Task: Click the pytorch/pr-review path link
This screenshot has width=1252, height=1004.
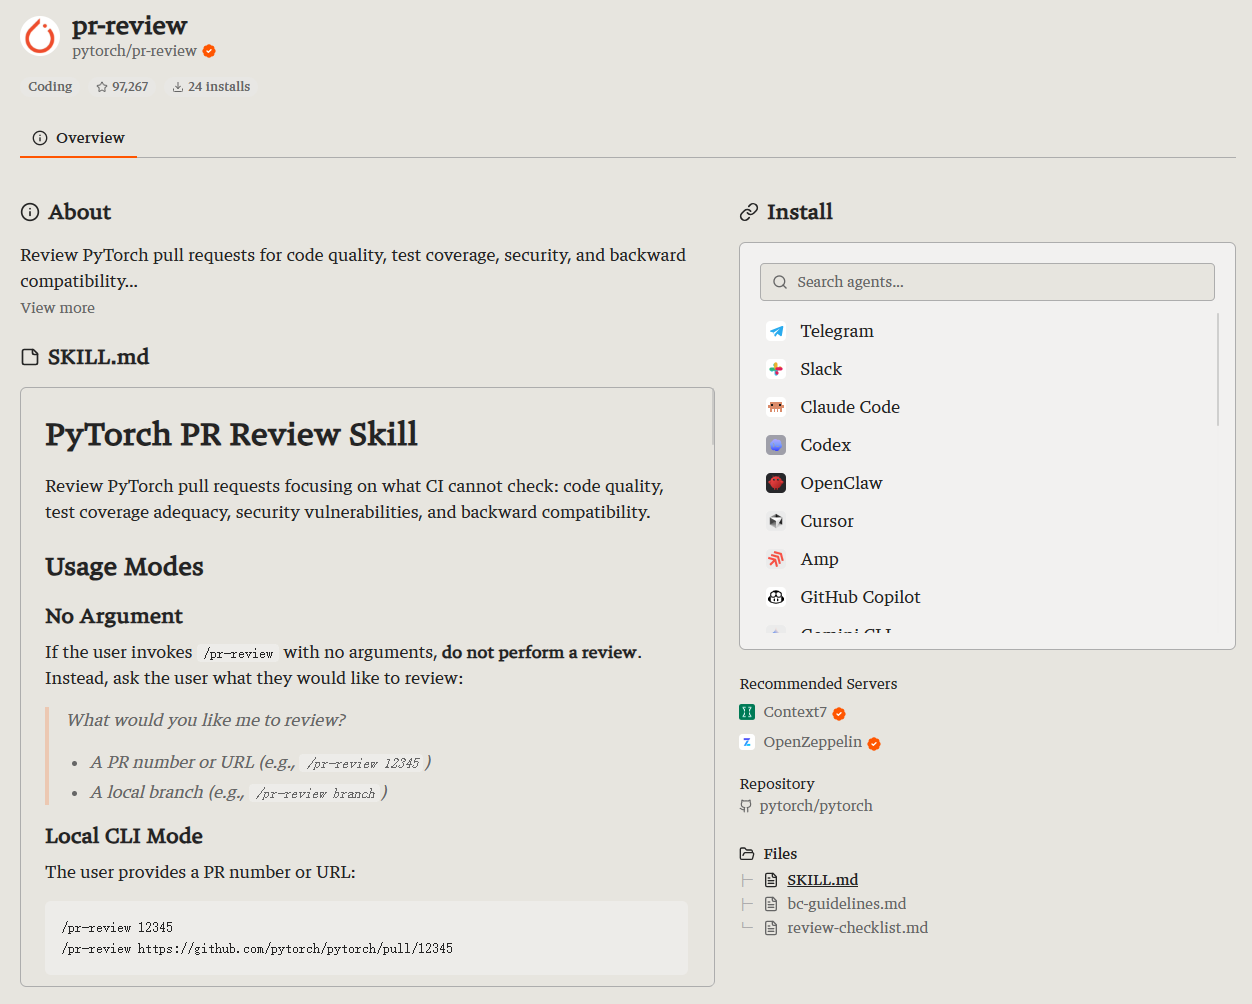Action: 134,51
